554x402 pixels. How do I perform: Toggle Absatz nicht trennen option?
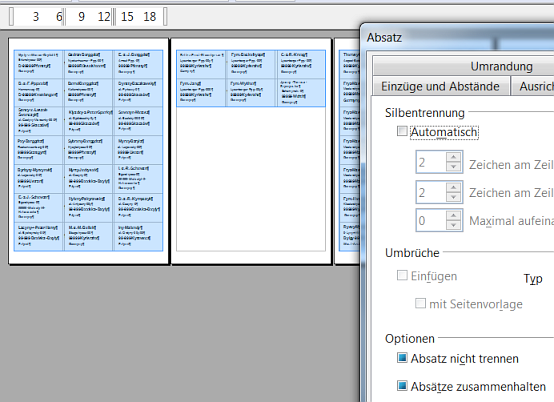coord(402,357)
